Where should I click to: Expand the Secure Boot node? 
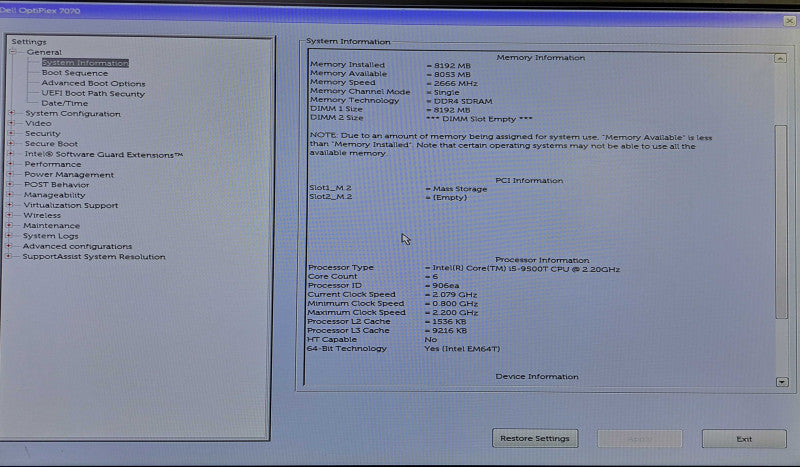(11, 143)
